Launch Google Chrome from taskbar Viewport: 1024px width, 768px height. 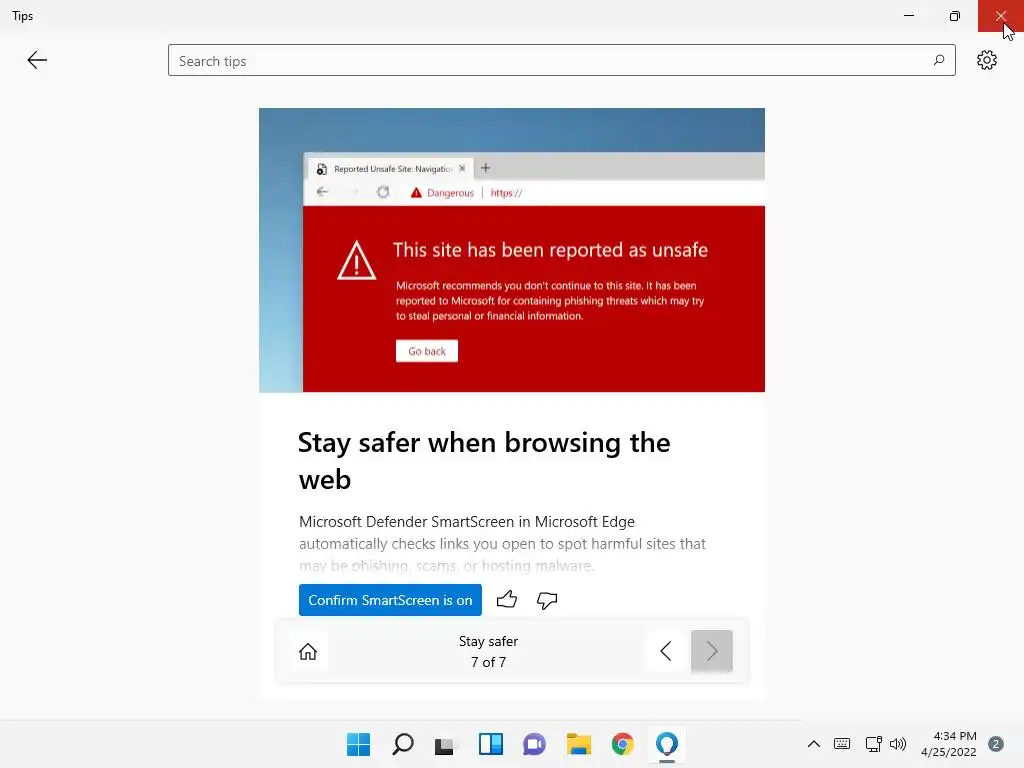tap(622, 744)
